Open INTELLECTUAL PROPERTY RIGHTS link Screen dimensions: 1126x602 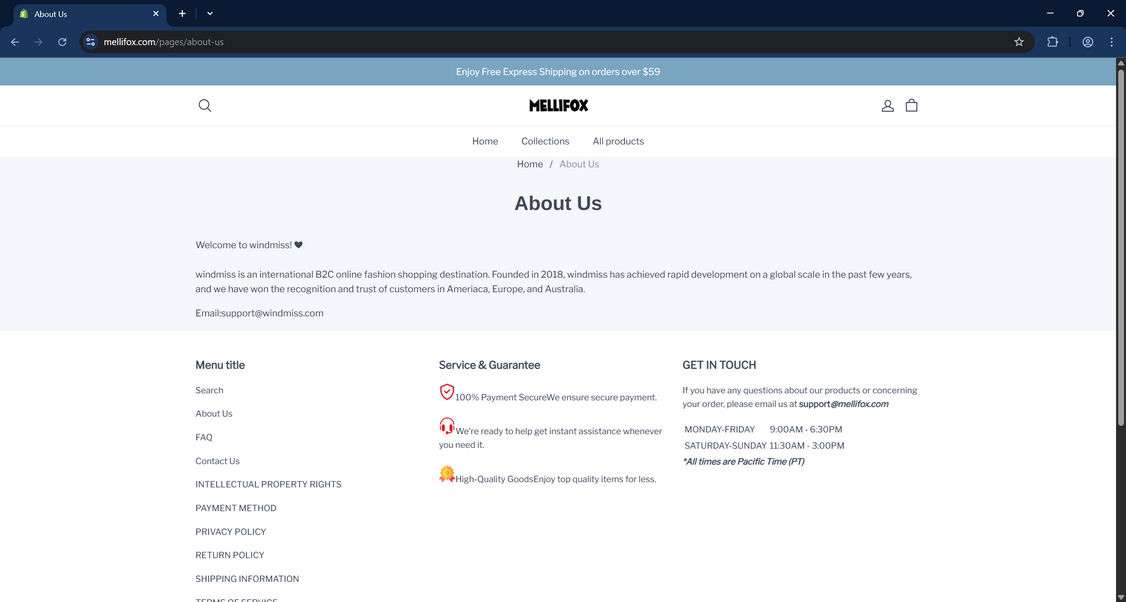pyautogui.click(x=269, y=484)
